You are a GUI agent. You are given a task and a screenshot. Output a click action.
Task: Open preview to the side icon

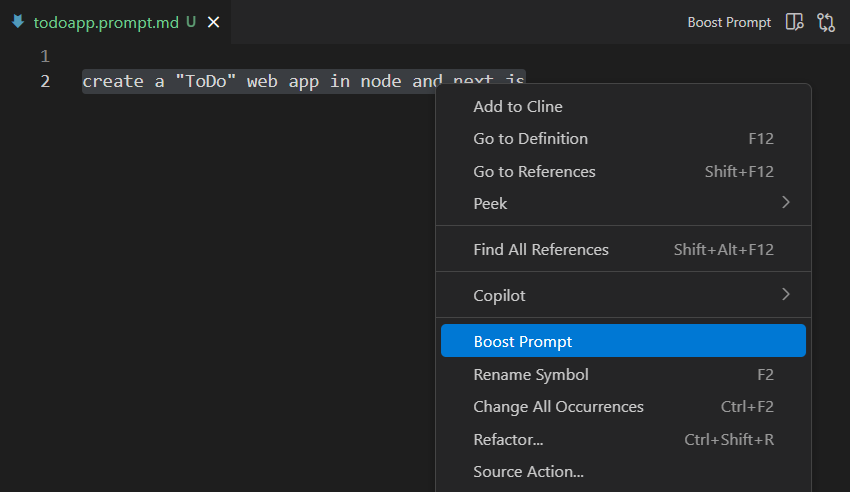point(794,22)
